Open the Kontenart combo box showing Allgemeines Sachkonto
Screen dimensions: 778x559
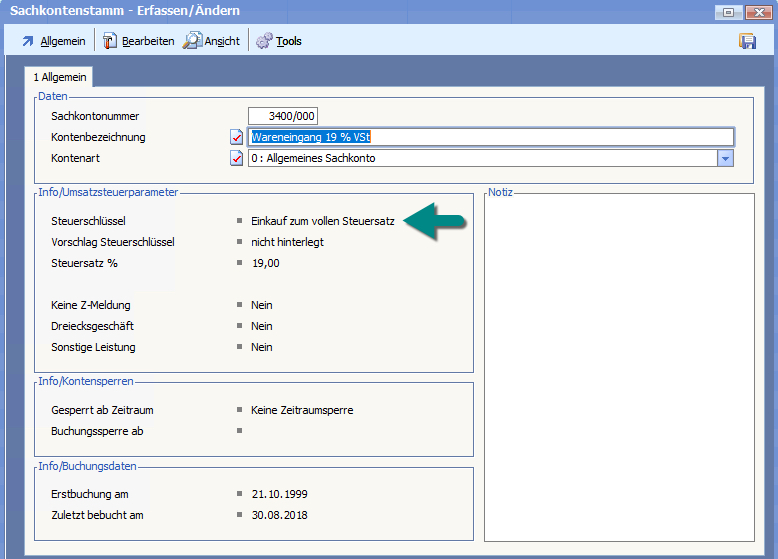click(482, 158)
